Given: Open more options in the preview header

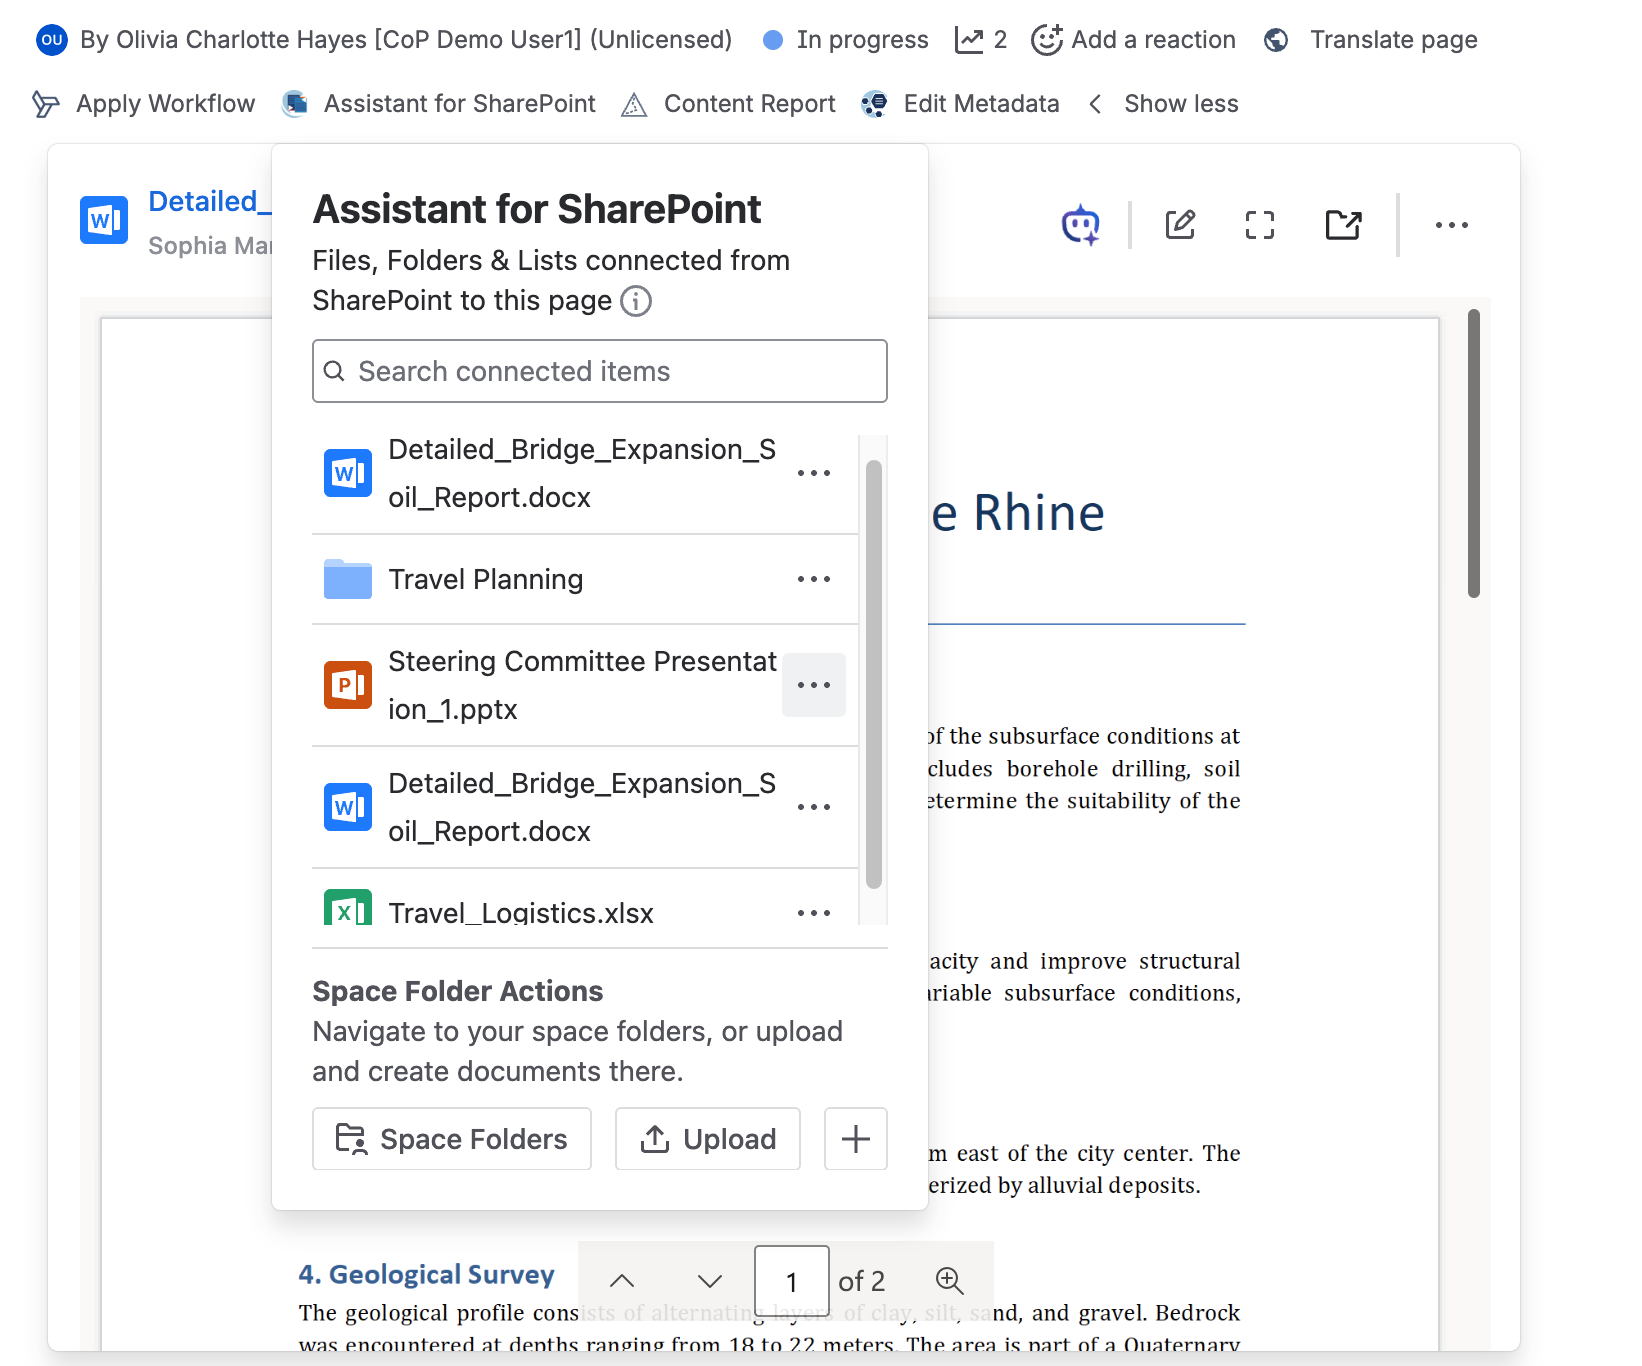Looking at the screenshot, I should click(1451, 225).
